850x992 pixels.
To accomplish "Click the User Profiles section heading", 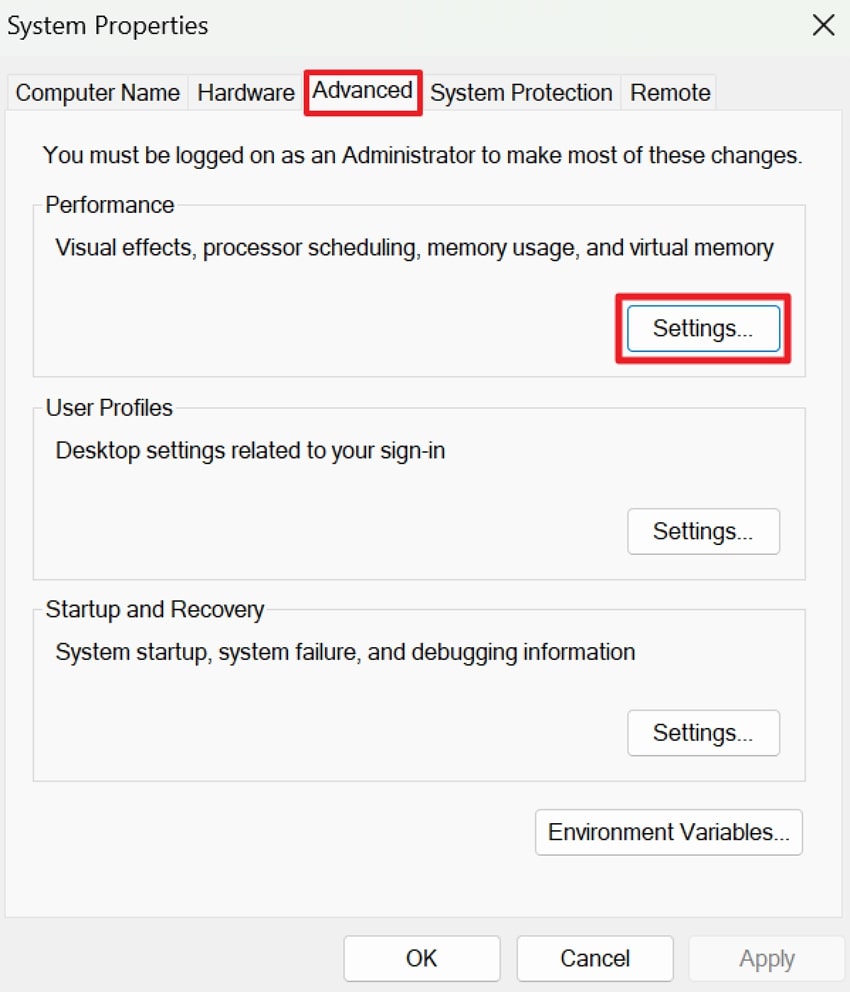I will [x=107, y=408].
